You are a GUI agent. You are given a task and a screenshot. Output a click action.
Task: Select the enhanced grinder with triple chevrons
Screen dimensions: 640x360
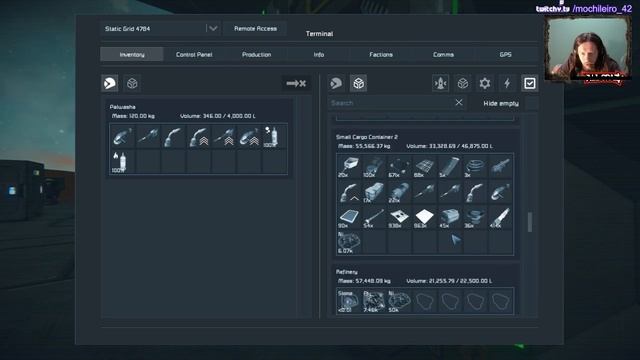[x=249, y=136]
